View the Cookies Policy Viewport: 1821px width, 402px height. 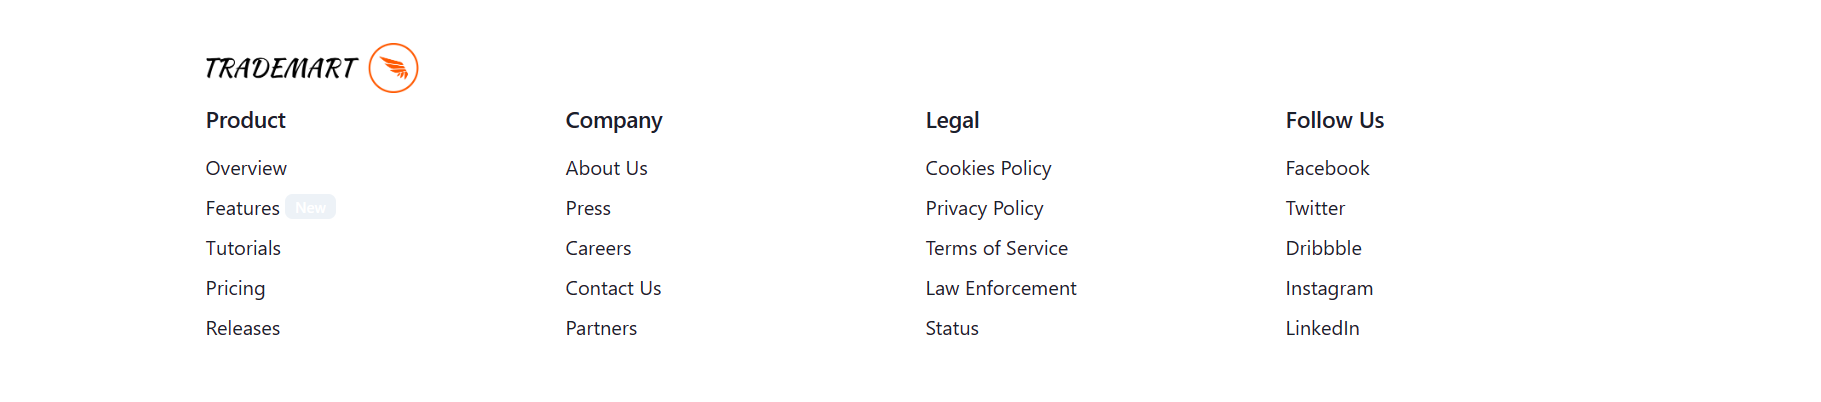tap(988, 168)
